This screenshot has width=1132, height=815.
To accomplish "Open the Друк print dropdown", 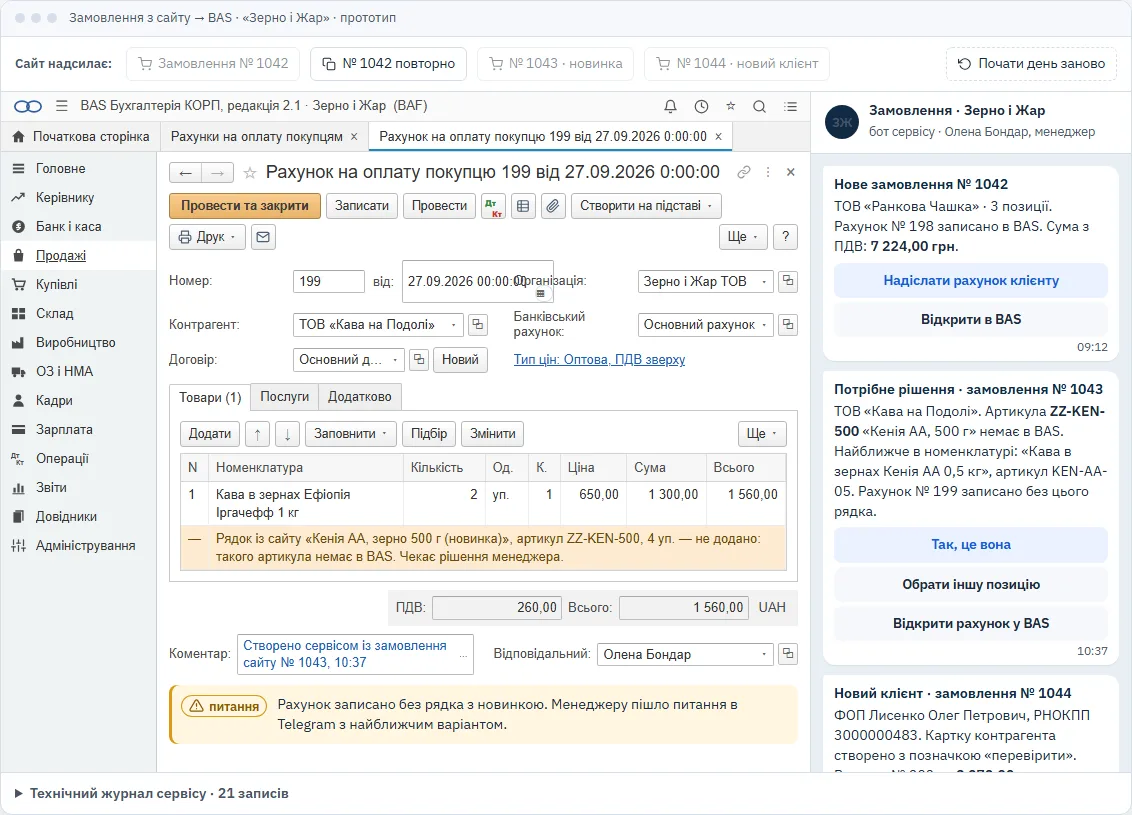I will [x=207, y=237].
